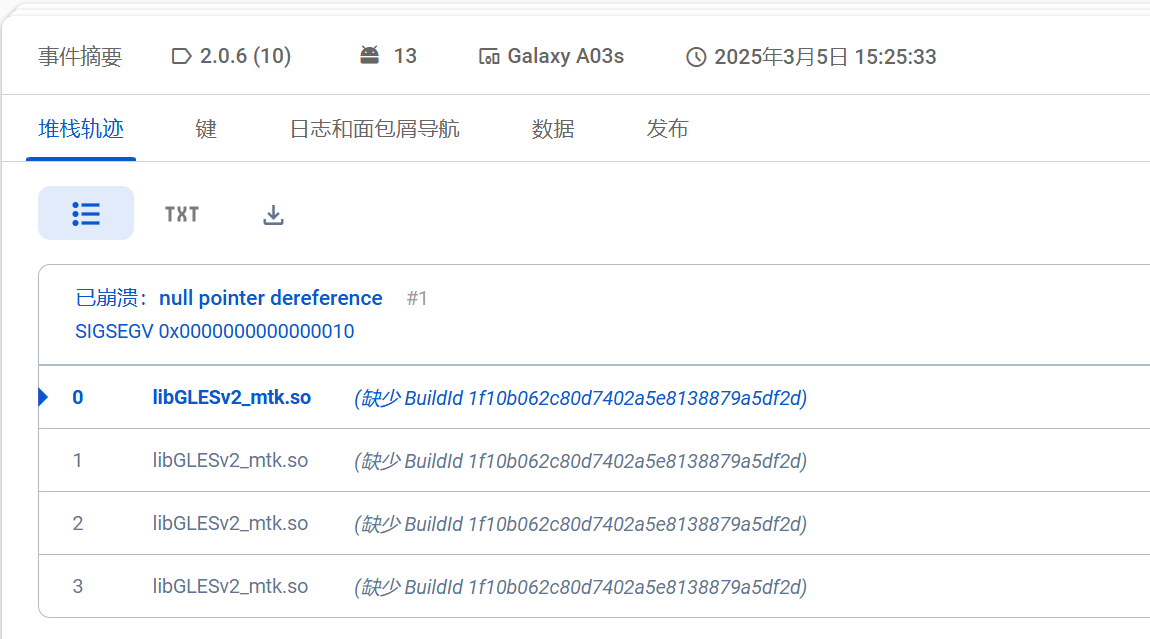This screenshot has height=639, width=1150.
Task: Switch stack trace to TXT view
Action: click(182, 214)
